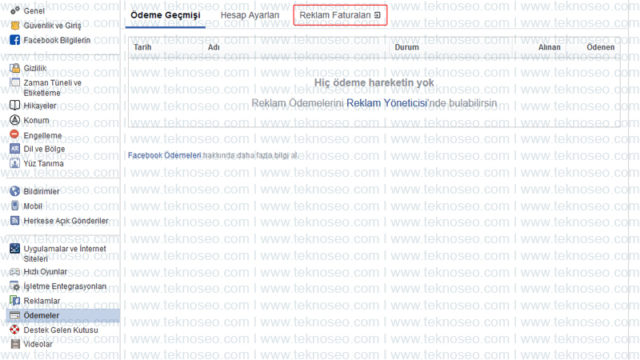Click the Herkese Açık Gönderiler feed icon
This screenshot has height=360, width=640.
tap(15, 220)
